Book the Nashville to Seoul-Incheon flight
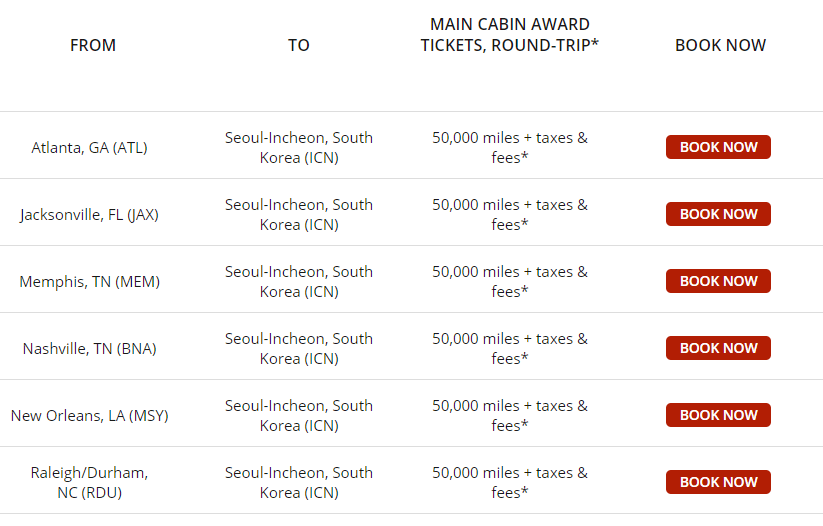The width and height of the screenshot is (823, 526). point(718,348)
